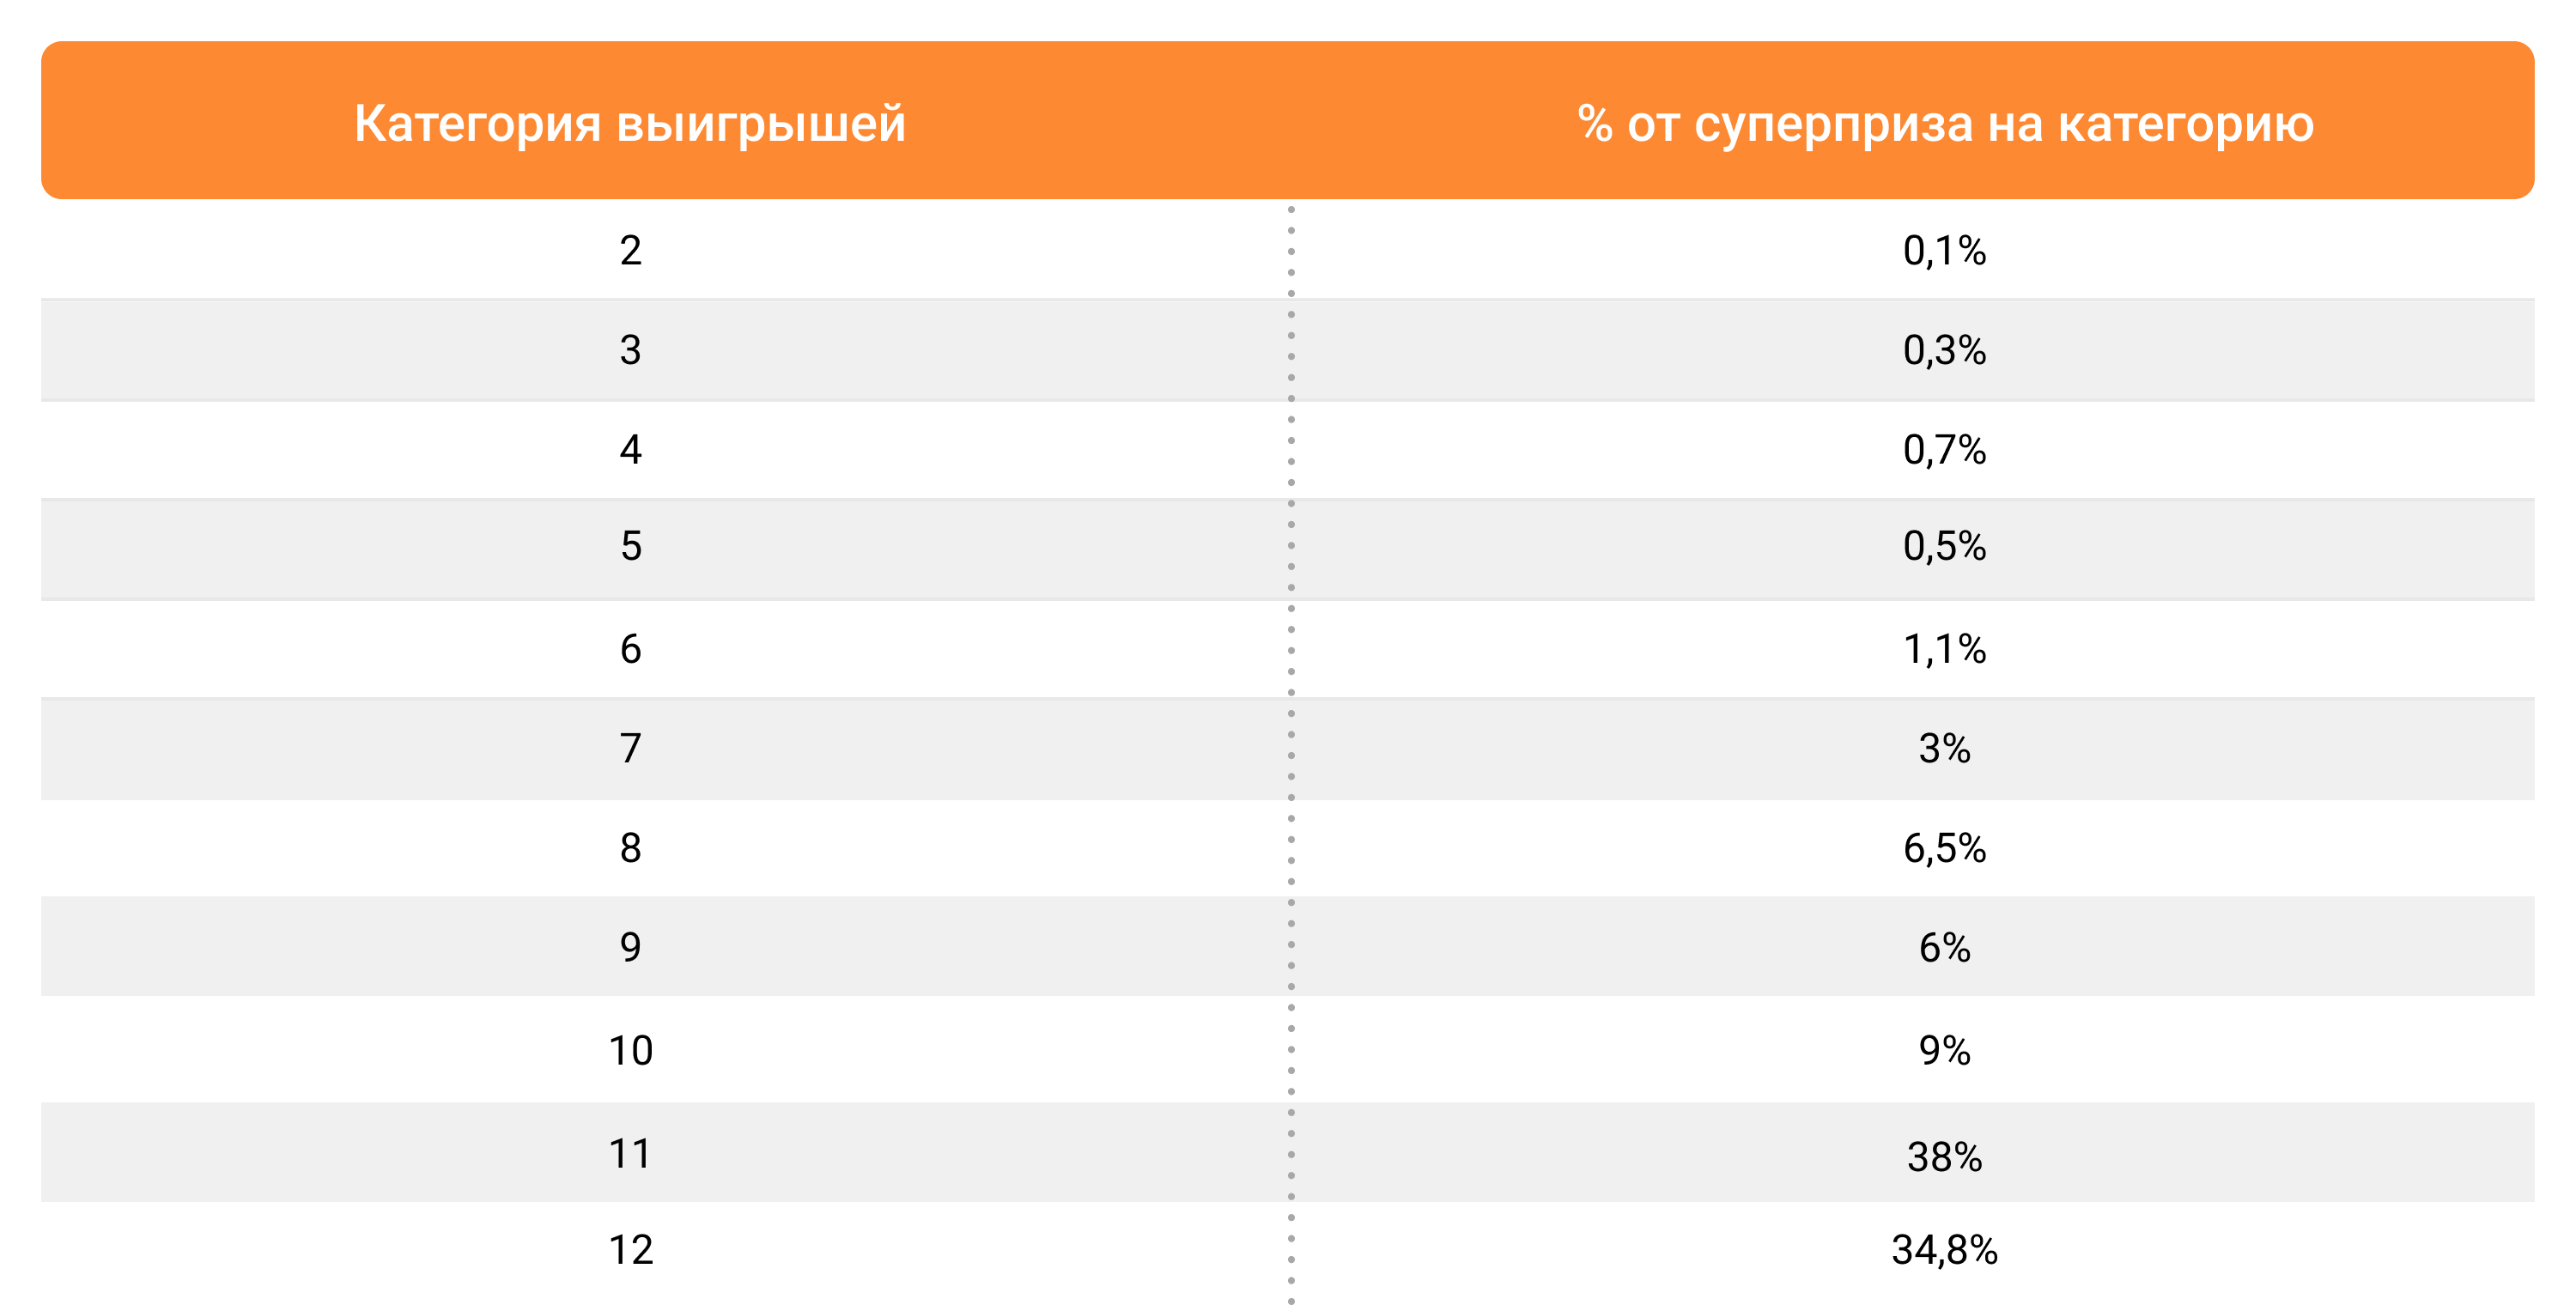
Task: Click the 0,3% percentage value
Action: point(1944,350)
